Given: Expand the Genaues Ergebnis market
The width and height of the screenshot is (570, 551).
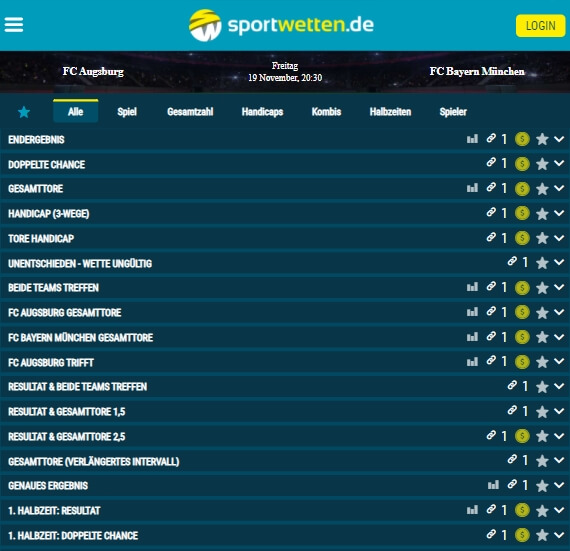Looking at the screenshot, I should (x=559, y=485).
